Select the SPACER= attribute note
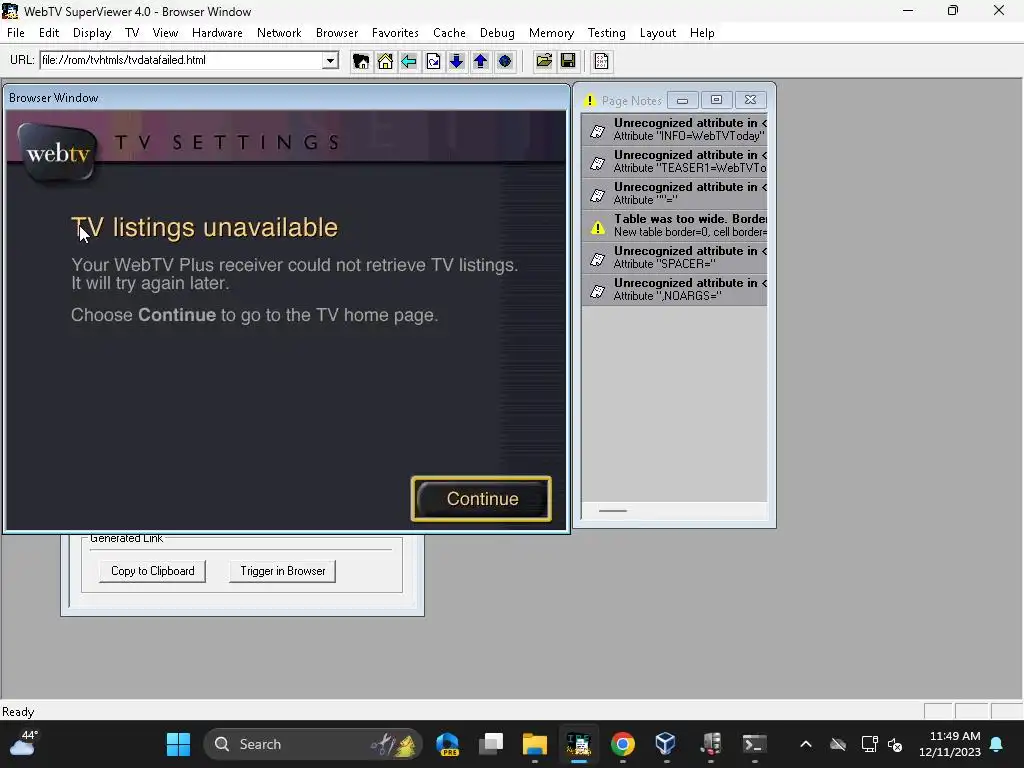1024x768 pixels. click(674, 257)
